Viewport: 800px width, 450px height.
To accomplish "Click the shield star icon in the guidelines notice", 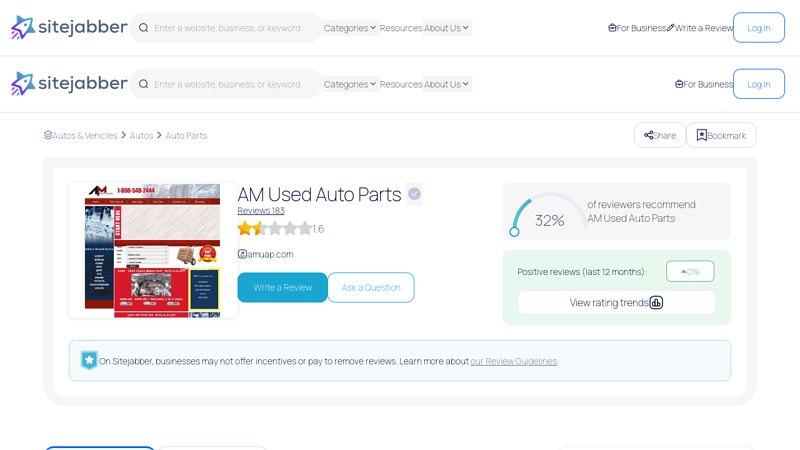I will coord(89,360).
